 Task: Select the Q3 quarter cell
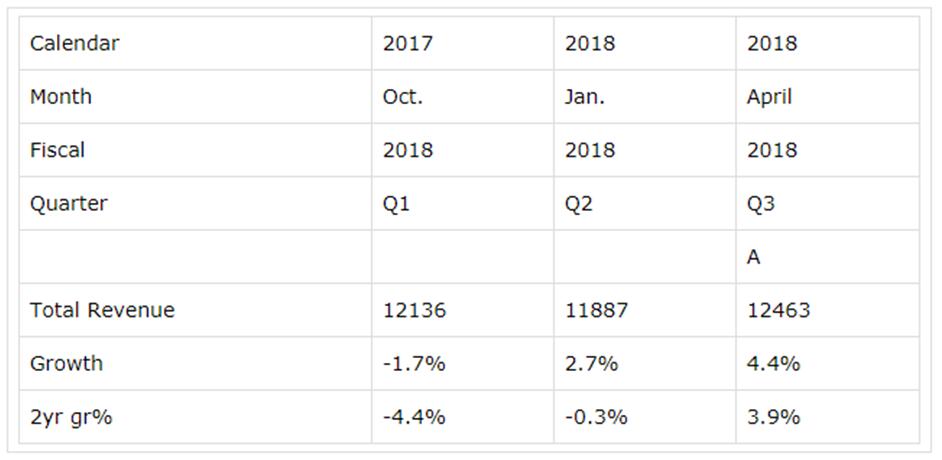click(761, 204)
